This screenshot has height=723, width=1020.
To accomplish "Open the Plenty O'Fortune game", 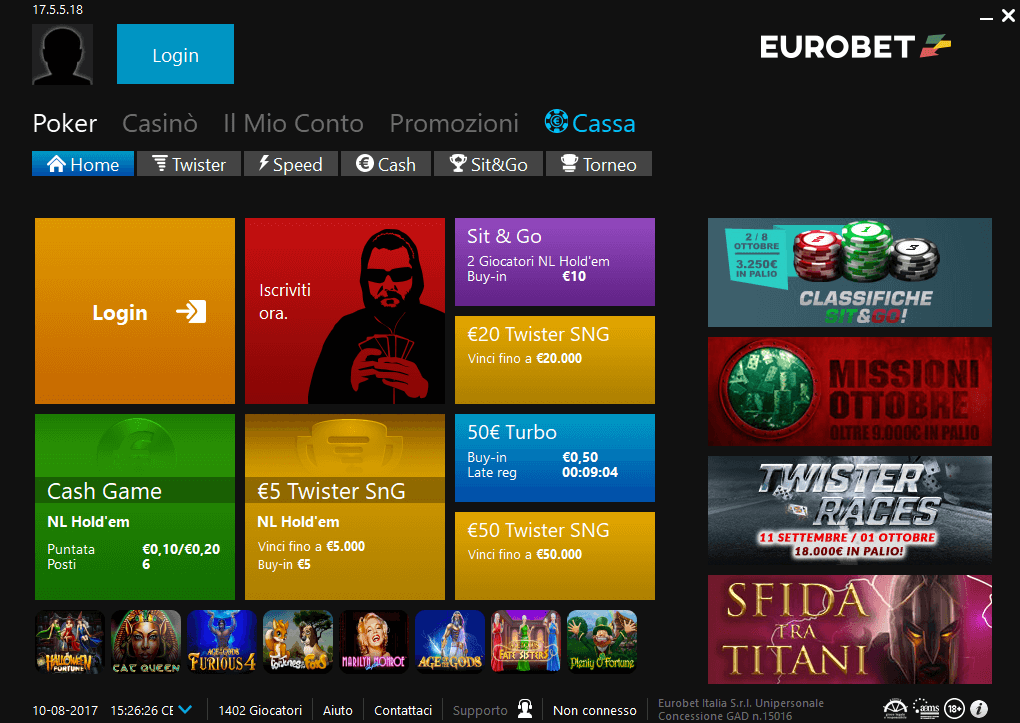I will [602, 641].
